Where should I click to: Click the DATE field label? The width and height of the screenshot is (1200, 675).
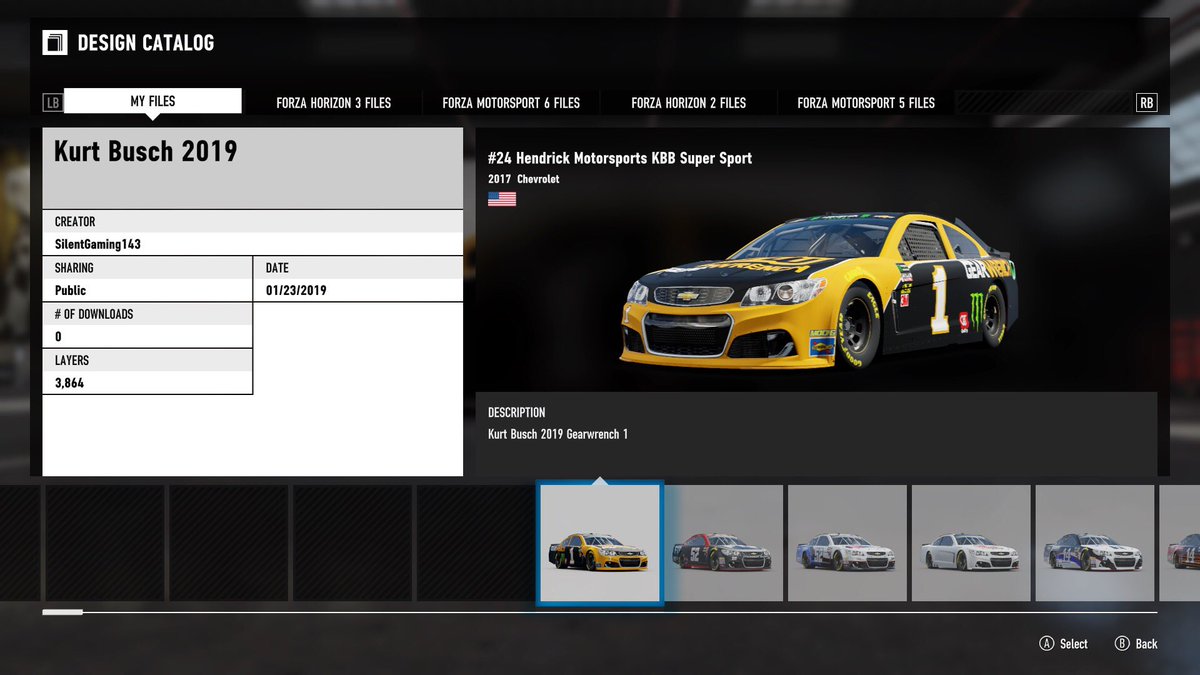[x=277, y=268]
